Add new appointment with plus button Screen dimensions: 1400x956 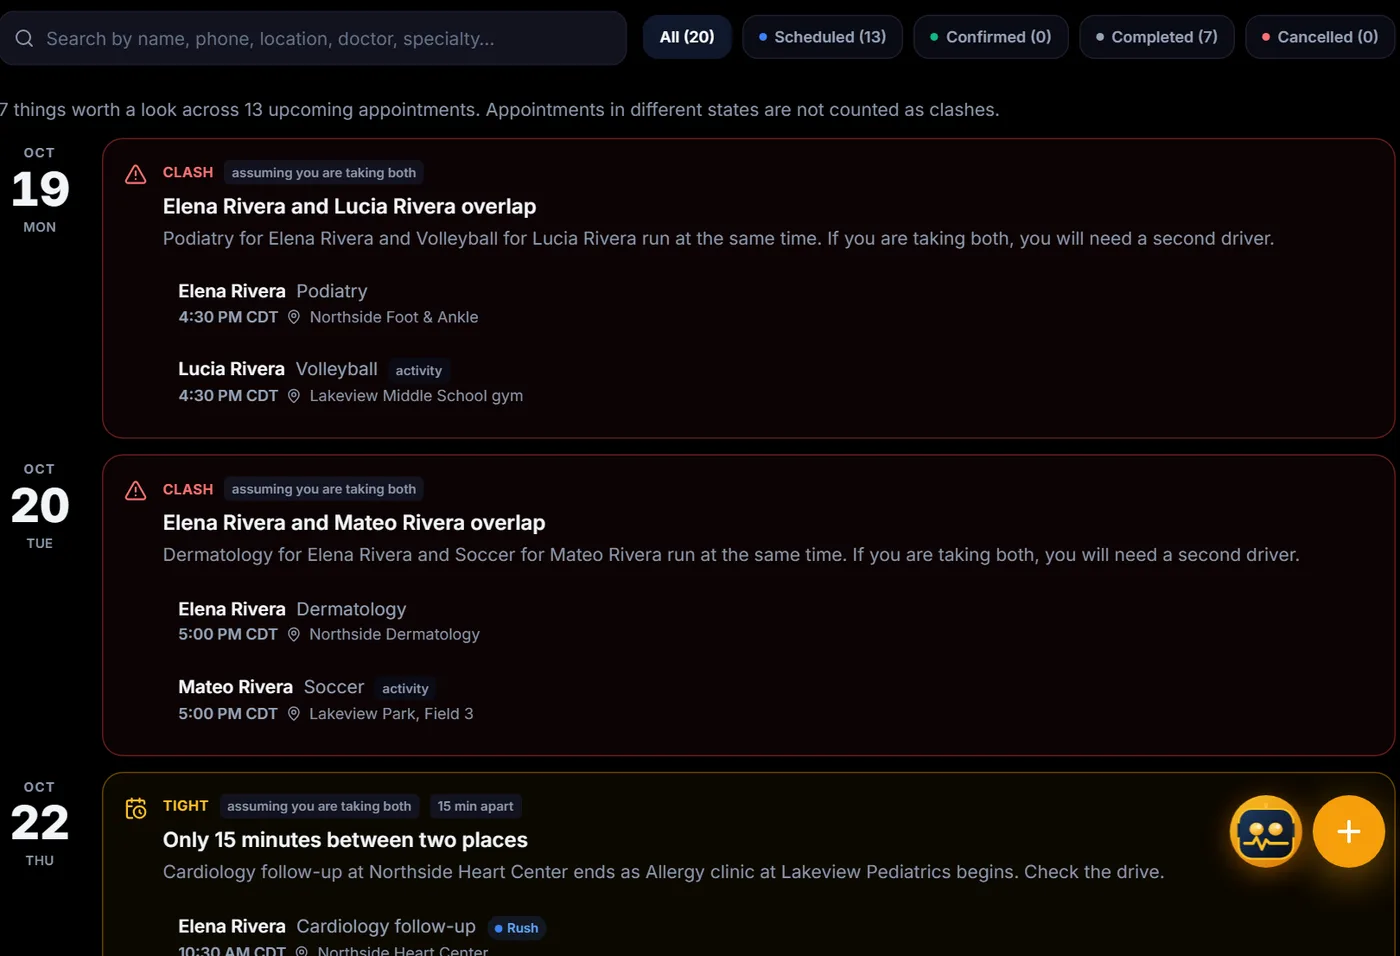tap(1348, 831)
